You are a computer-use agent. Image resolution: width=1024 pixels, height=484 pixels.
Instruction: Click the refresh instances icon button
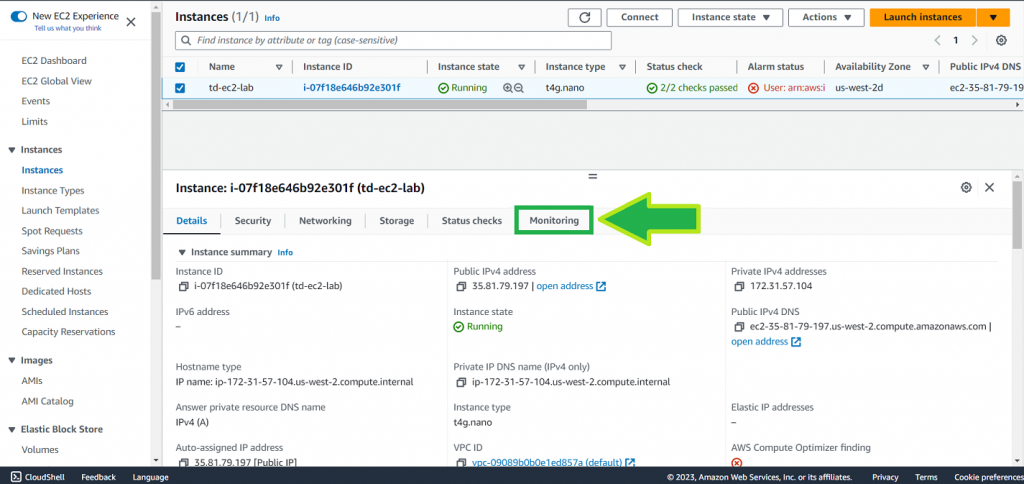[x=584, y=17]
